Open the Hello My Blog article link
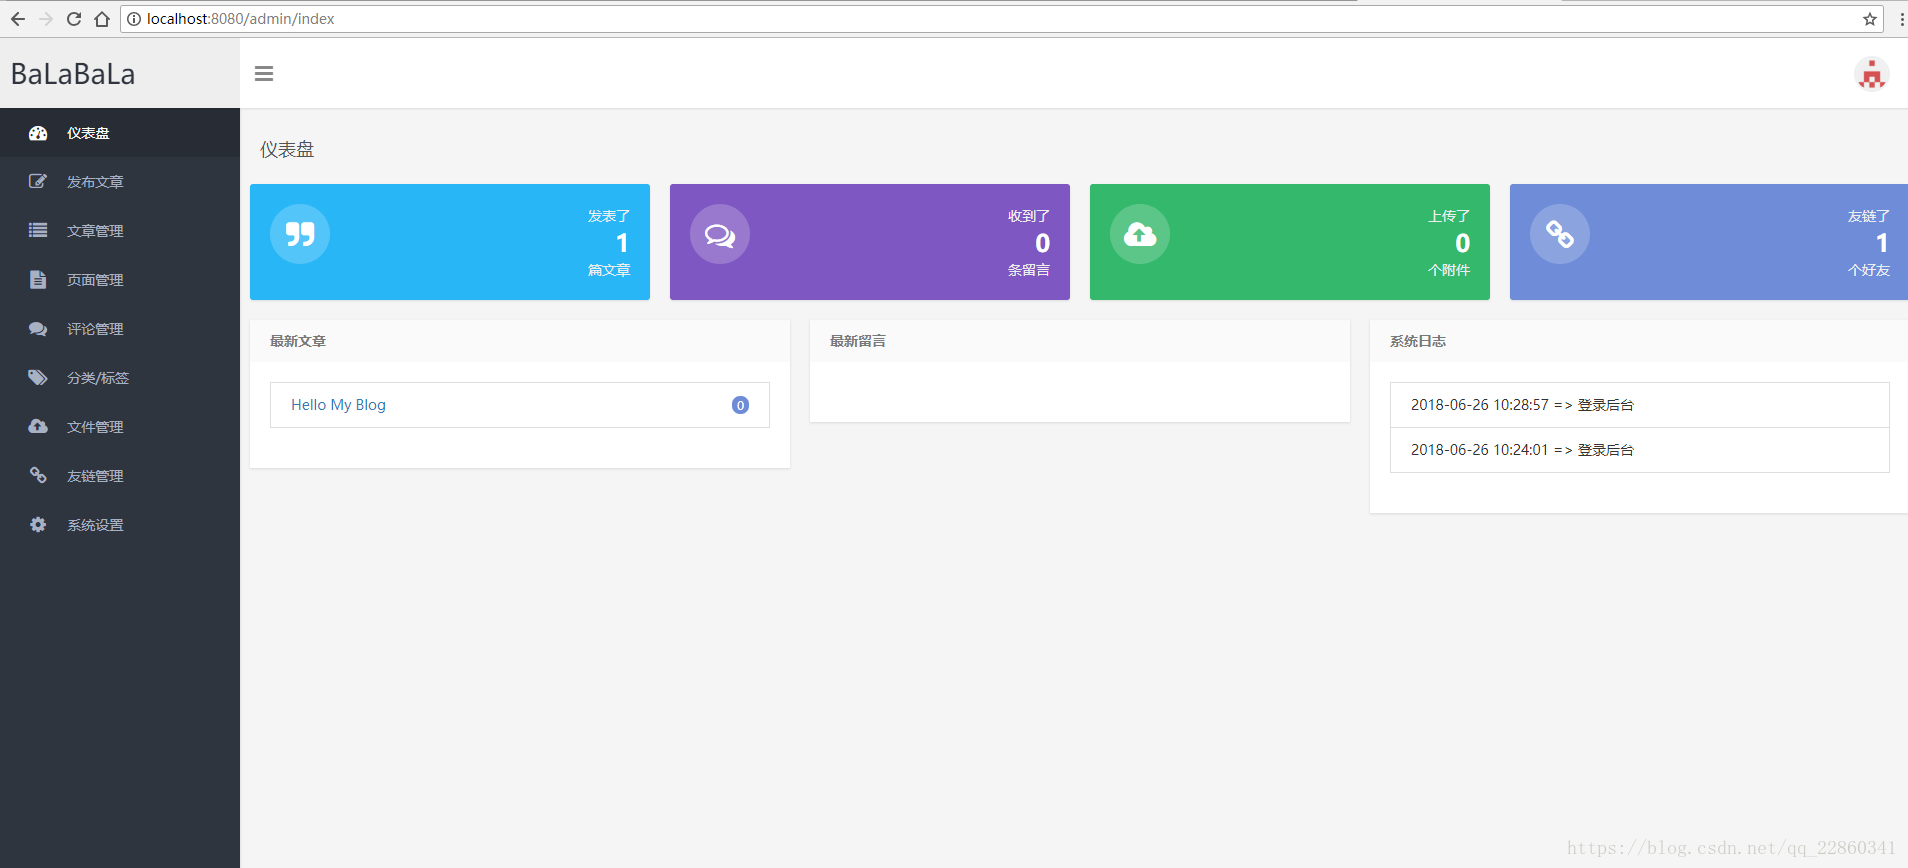1908x868 pixels. coord(338,405)
